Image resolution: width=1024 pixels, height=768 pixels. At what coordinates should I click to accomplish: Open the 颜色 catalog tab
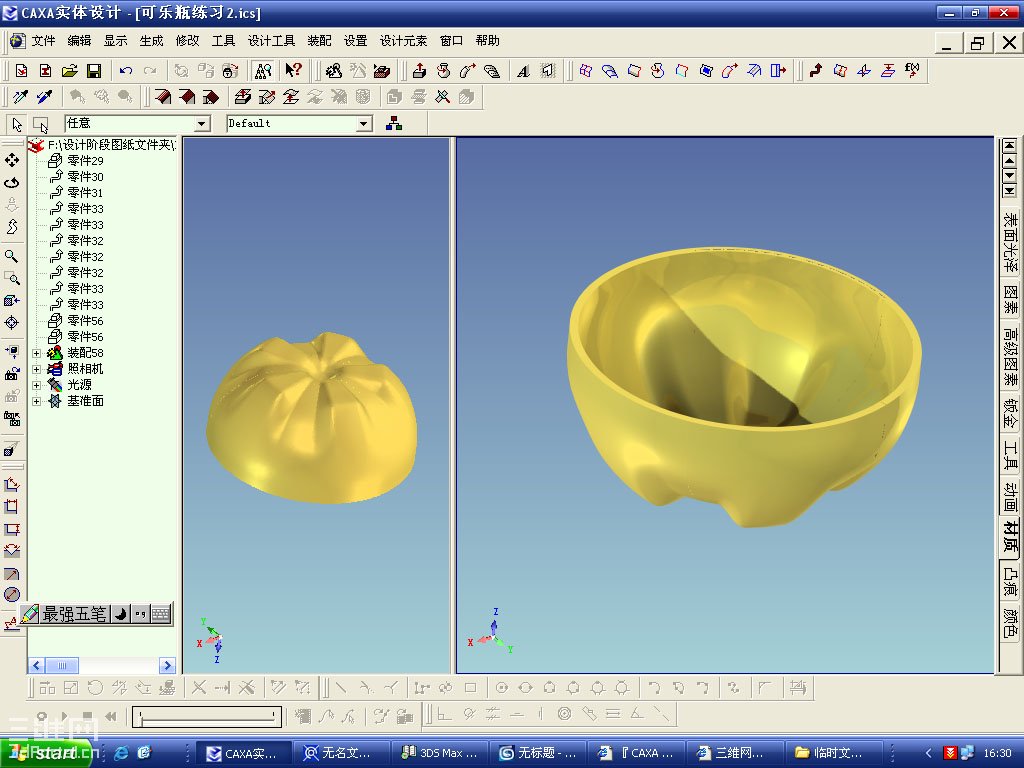coord(1010,622)
